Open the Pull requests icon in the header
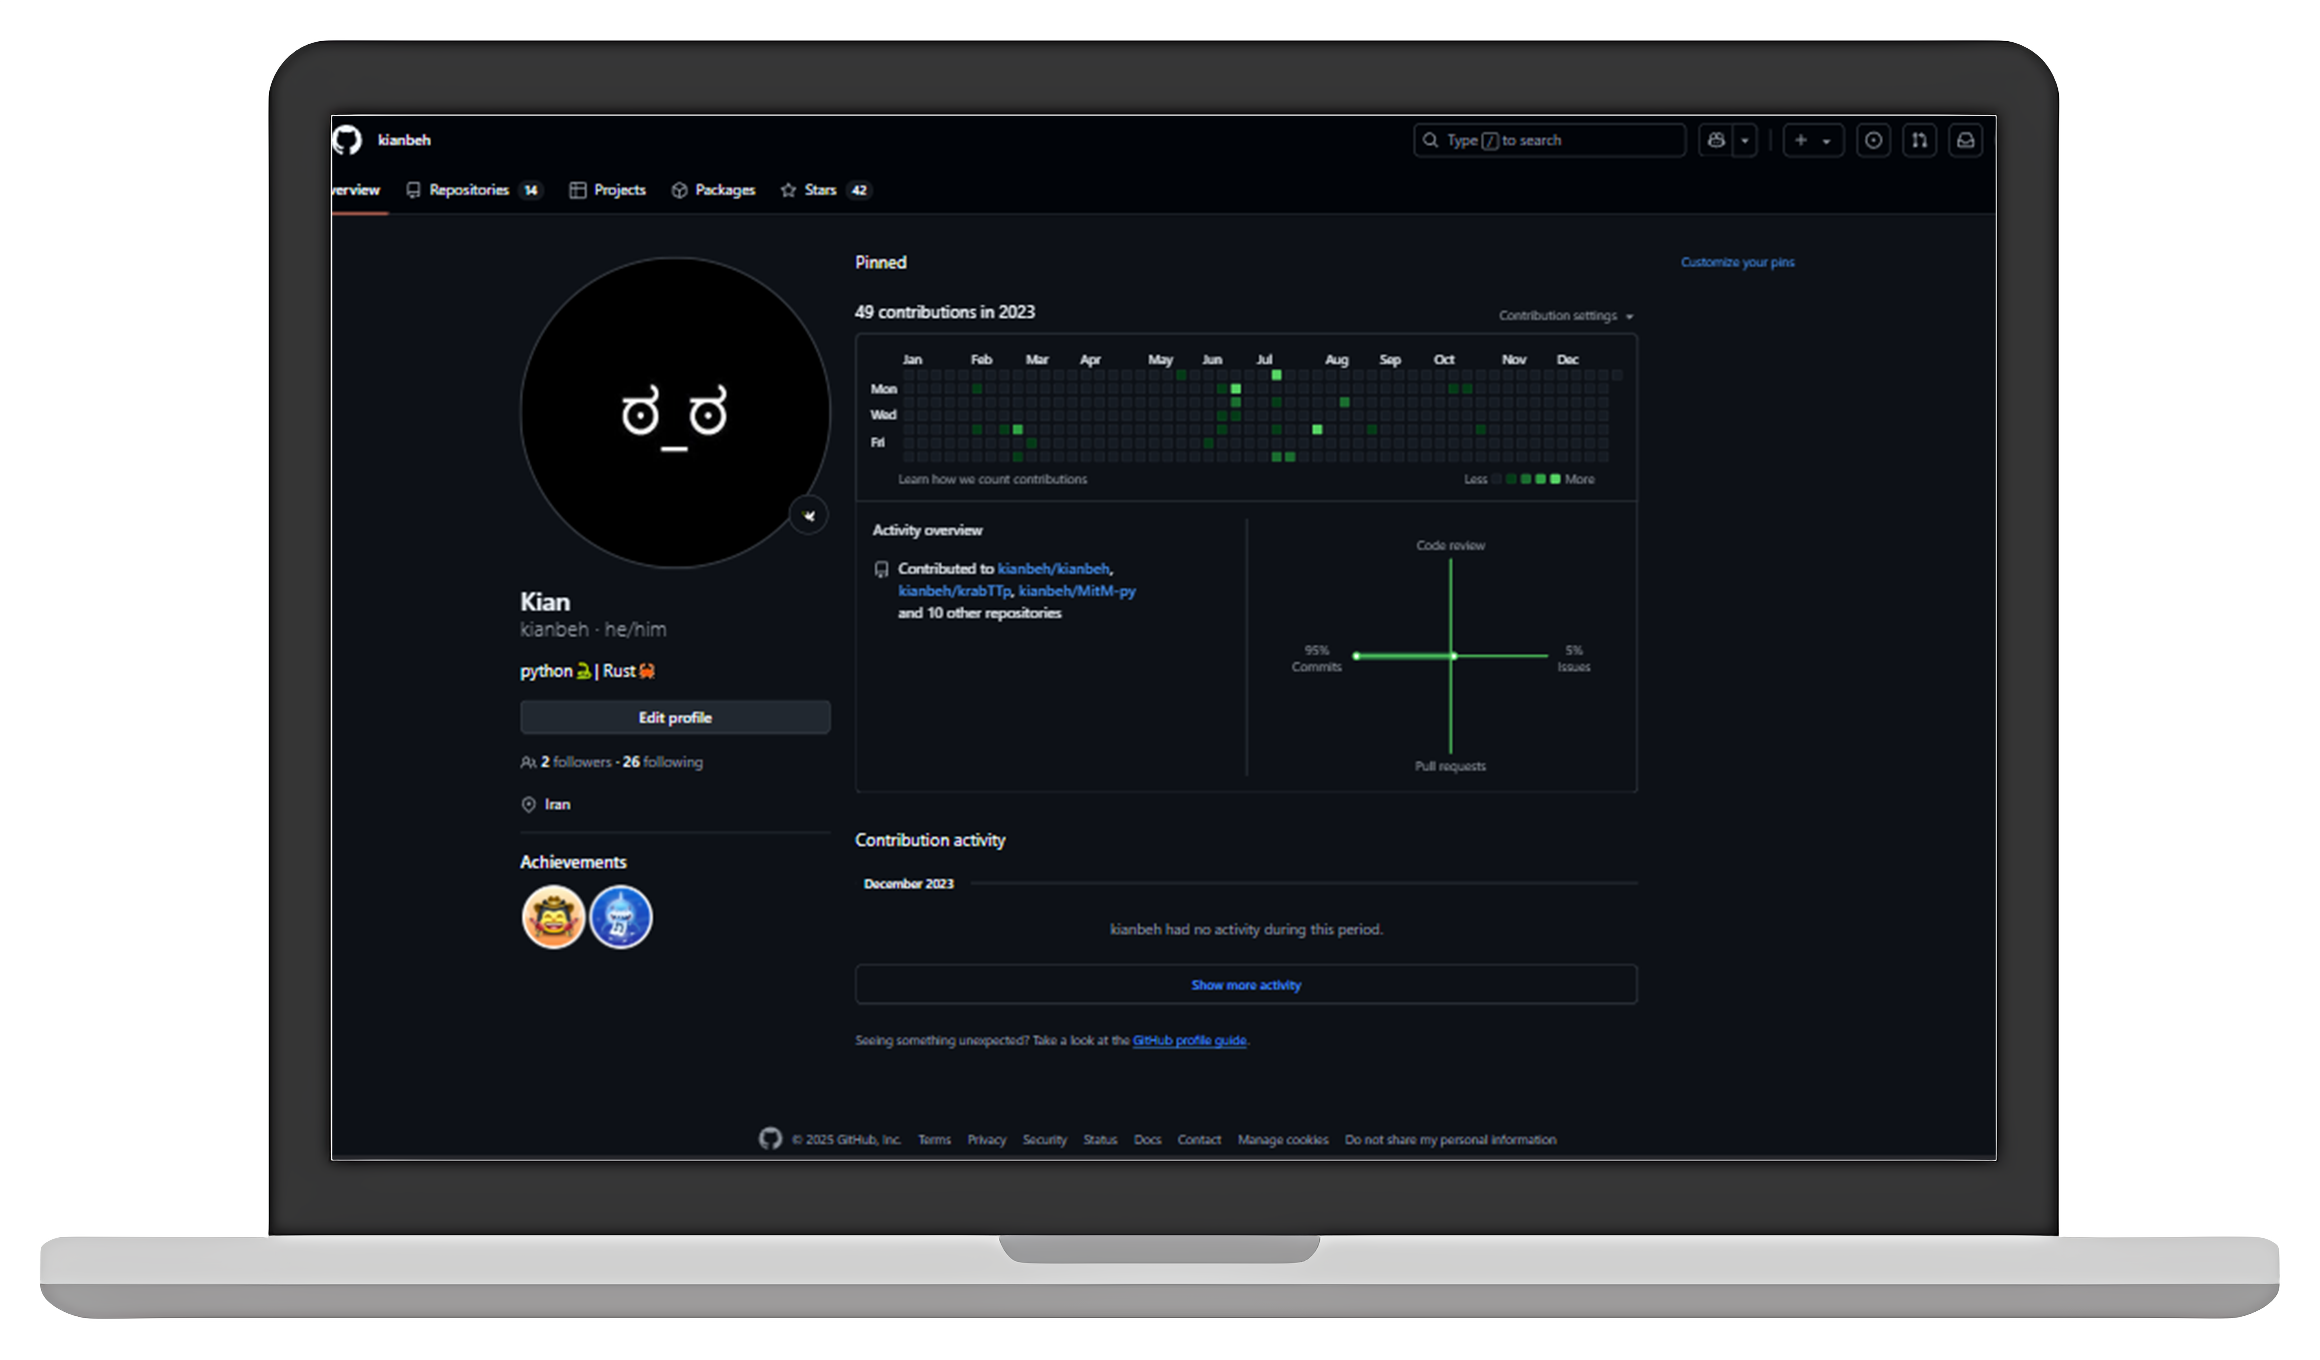Screen dimensions: 2320x1360 [x=1919, y=140]
